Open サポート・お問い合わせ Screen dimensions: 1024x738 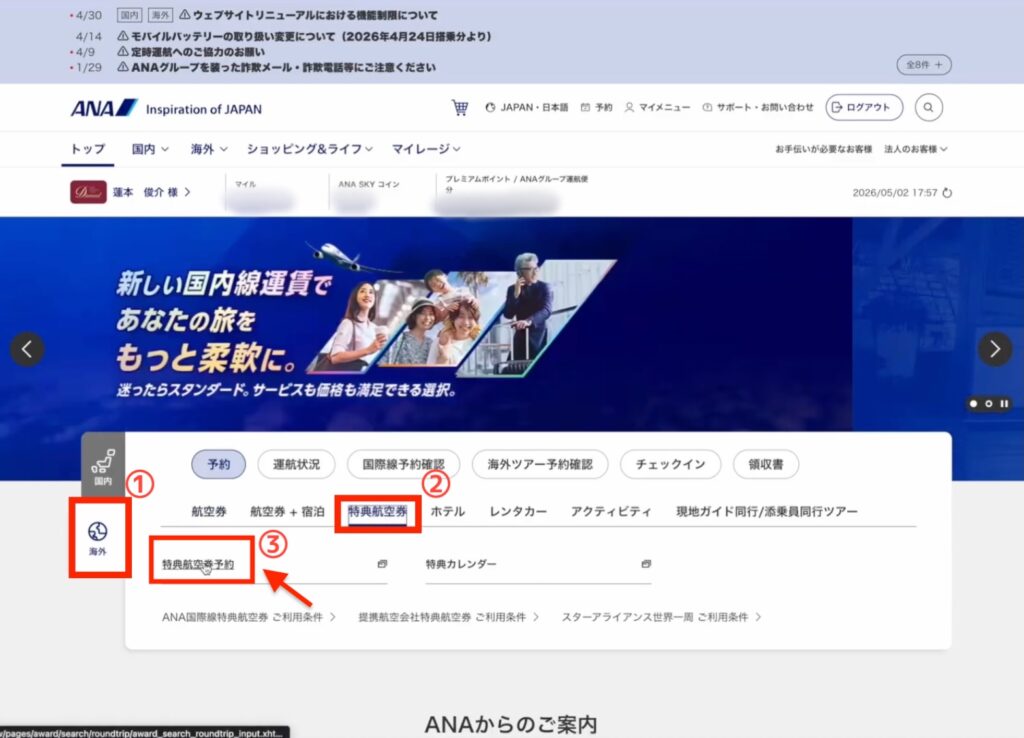tap(758, 108)
